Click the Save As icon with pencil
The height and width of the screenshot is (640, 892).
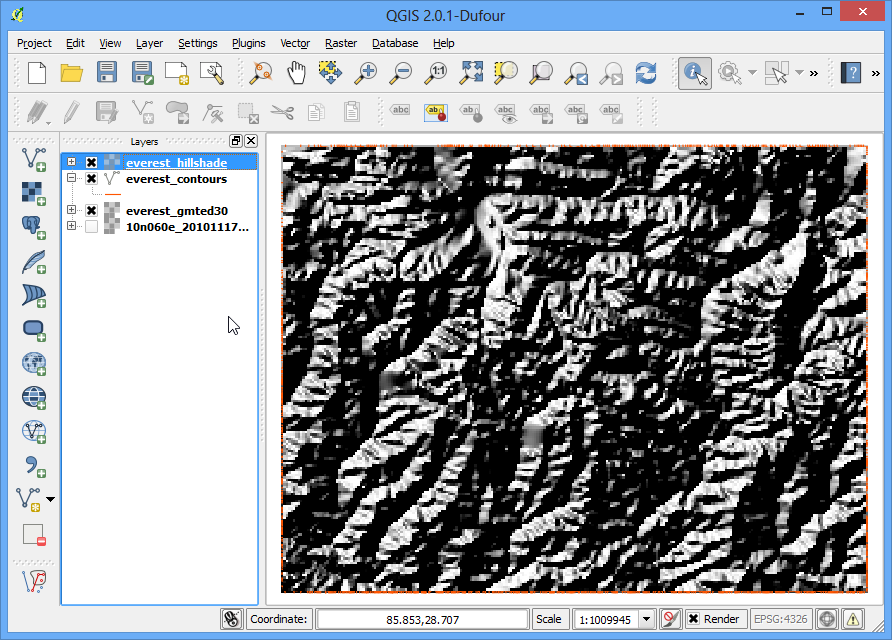tap(142, 73)
